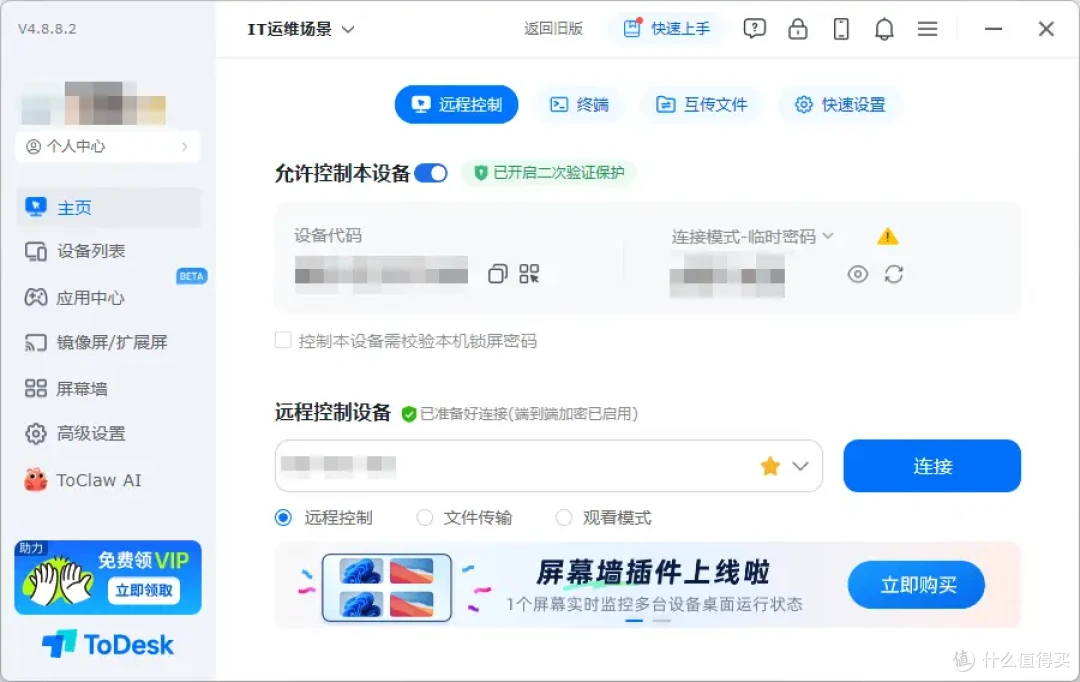
Task: Open the mobile device icon
Action: [x=841, y=29]
